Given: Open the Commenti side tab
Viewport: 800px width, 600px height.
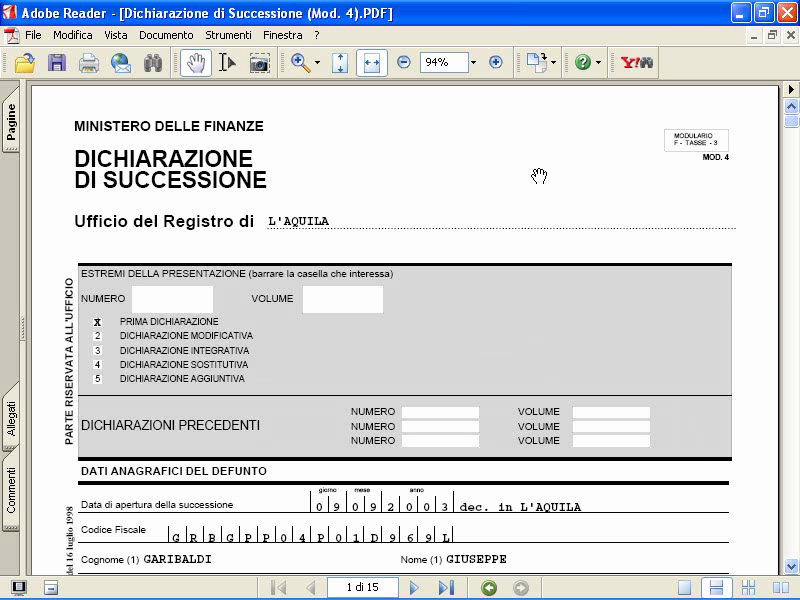Looking at the screenshot, I should pyautogui.click(x=11, y=490).
